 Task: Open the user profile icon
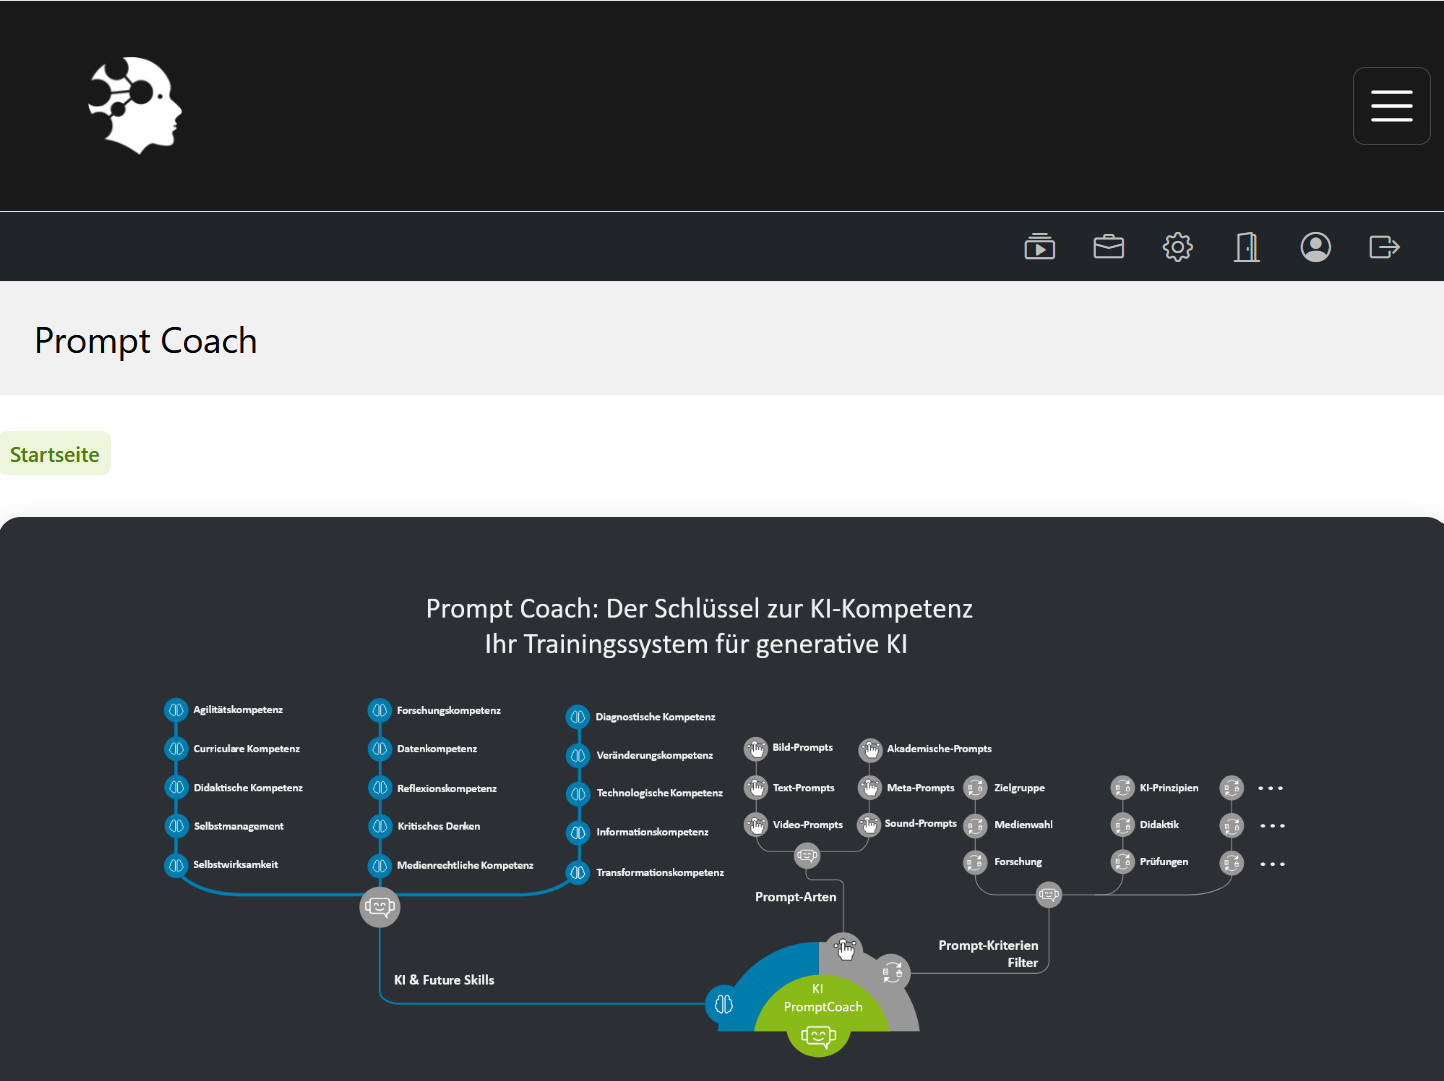click(x=1315, y=246)
